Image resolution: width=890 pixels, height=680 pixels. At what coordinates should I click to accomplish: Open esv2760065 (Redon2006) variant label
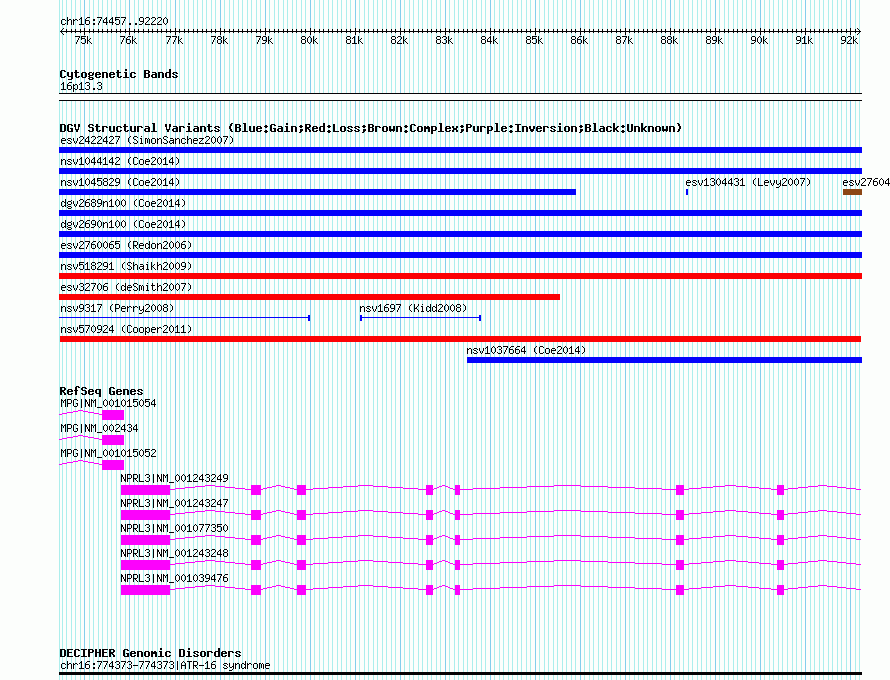[126, 245]
